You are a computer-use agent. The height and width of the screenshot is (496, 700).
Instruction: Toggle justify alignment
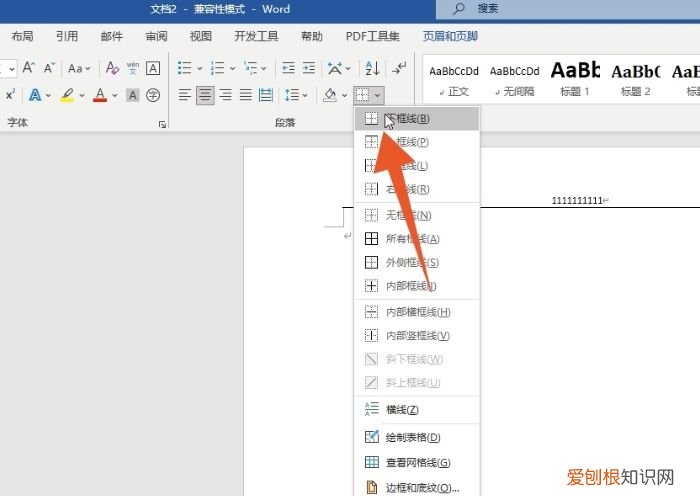(x=246, y=95)
